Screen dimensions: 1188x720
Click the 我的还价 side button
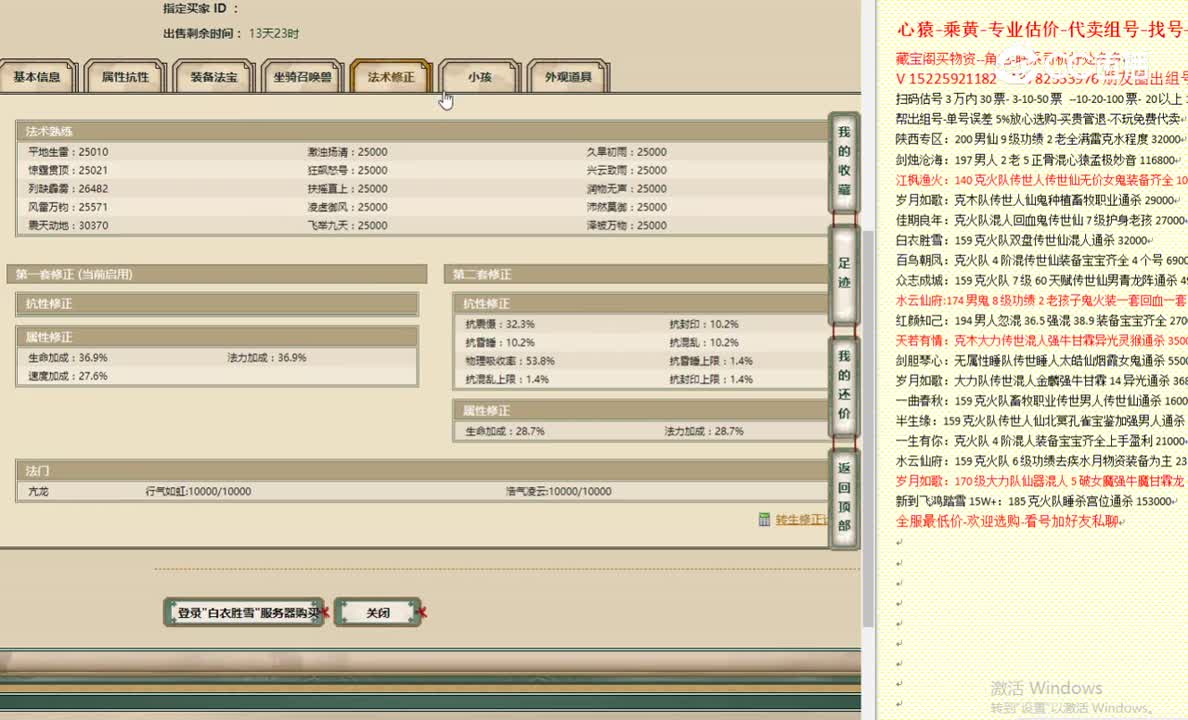coord(844,385)
